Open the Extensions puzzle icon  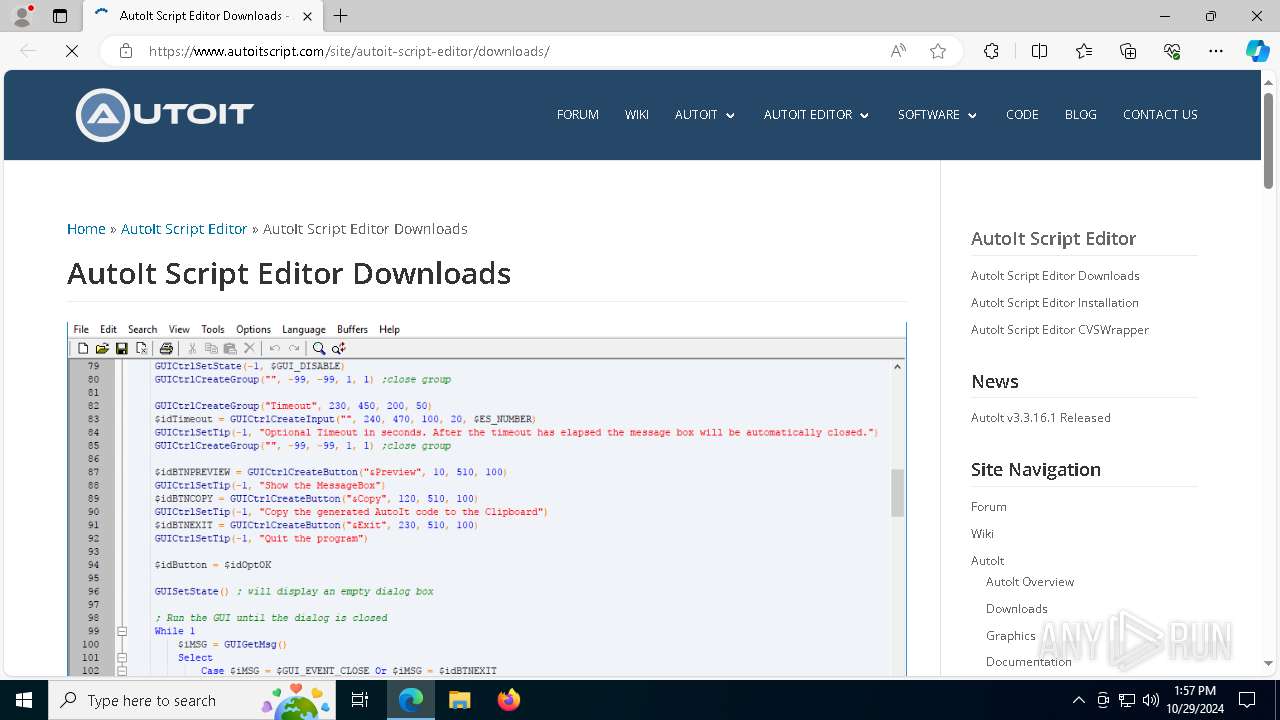click(991, 51)
